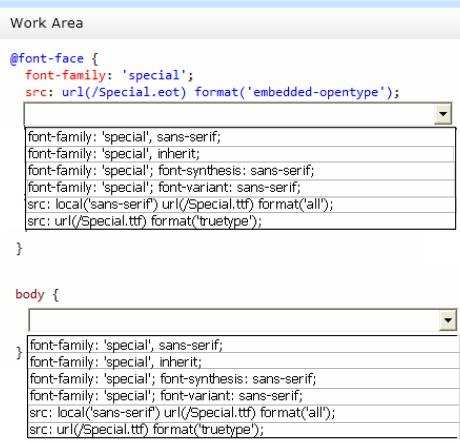Choose second-list font-synthesis: sans-serif option

[243, 379]
